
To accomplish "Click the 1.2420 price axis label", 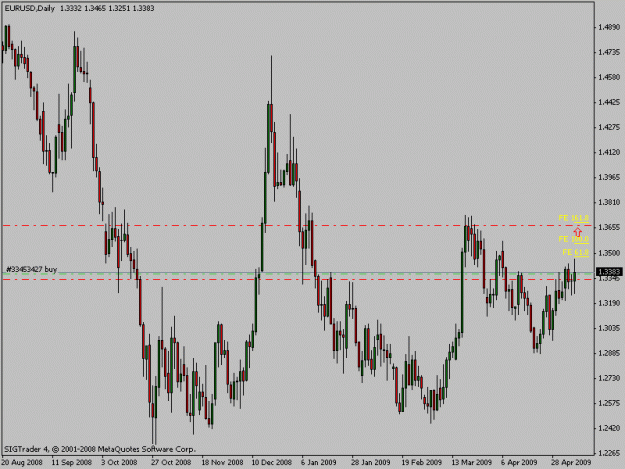I will coord(609,428).
